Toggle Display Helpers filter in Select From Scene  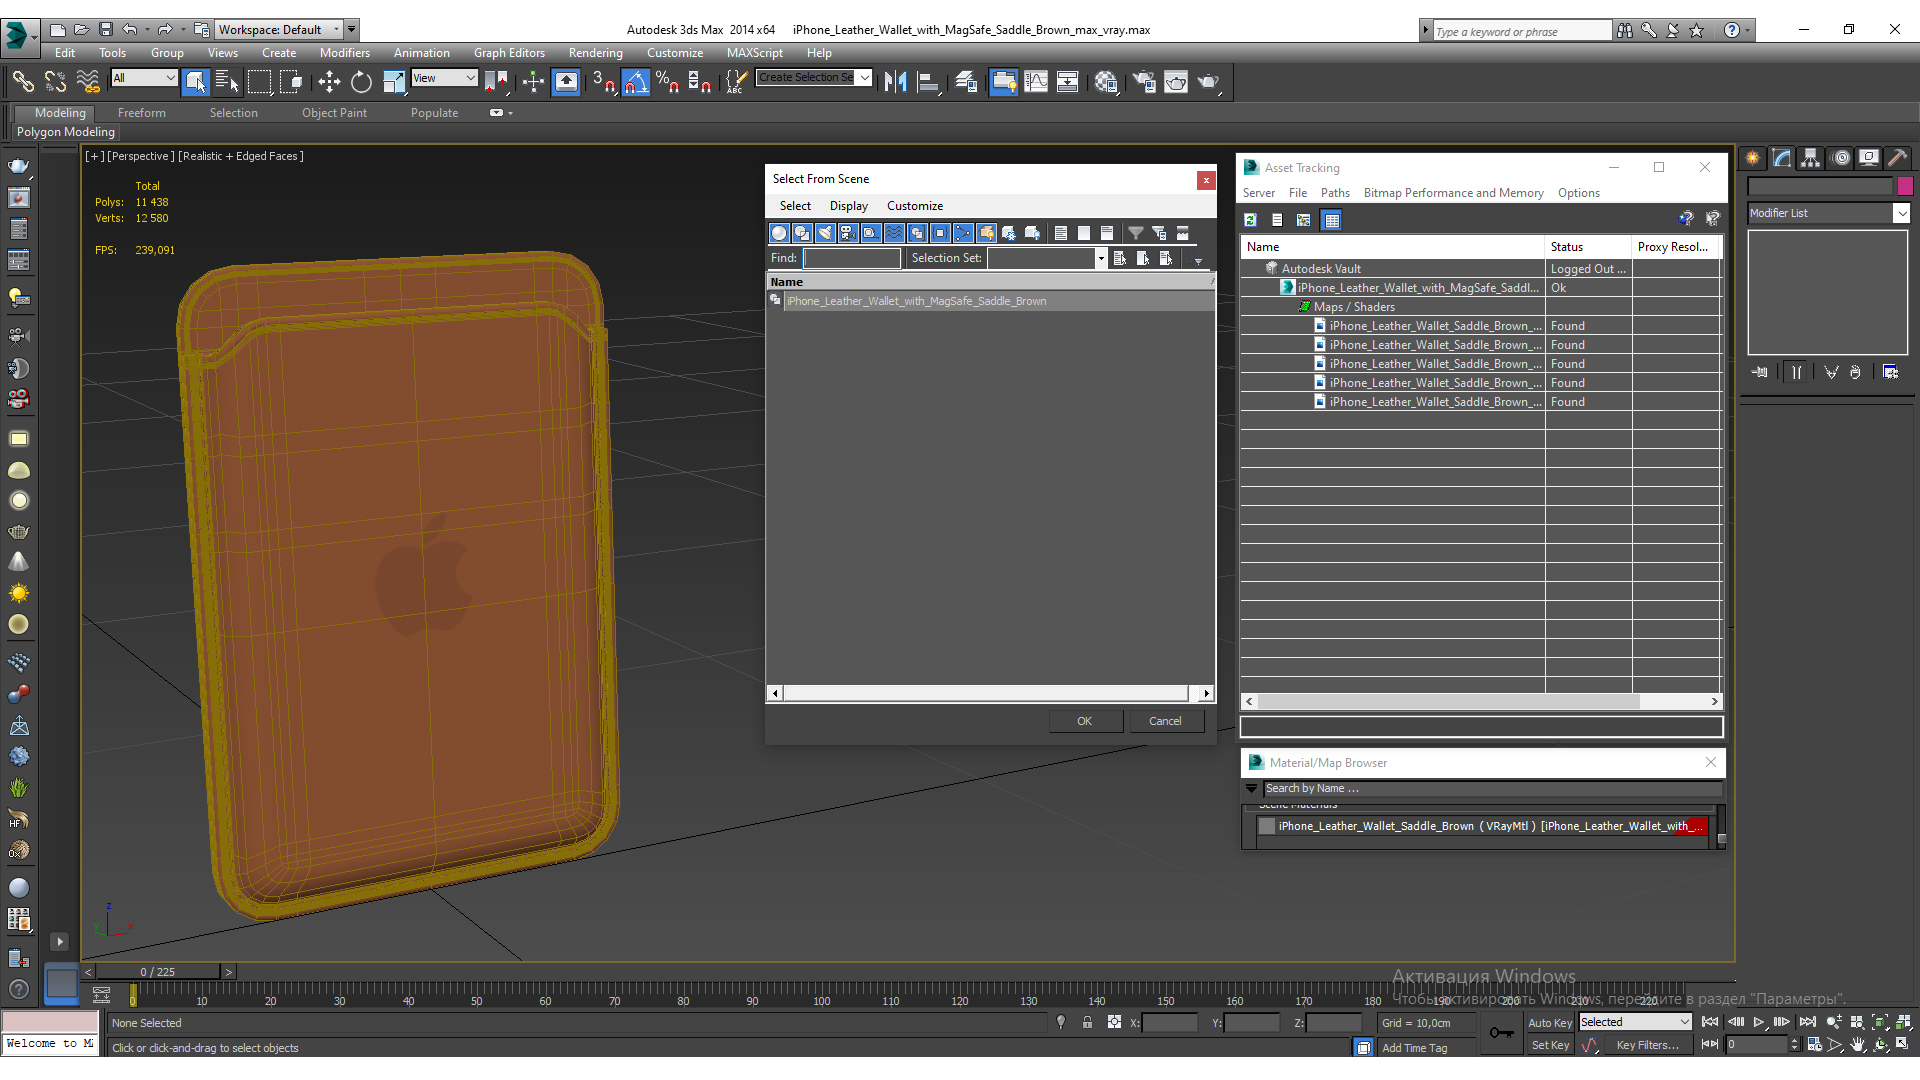871,233
